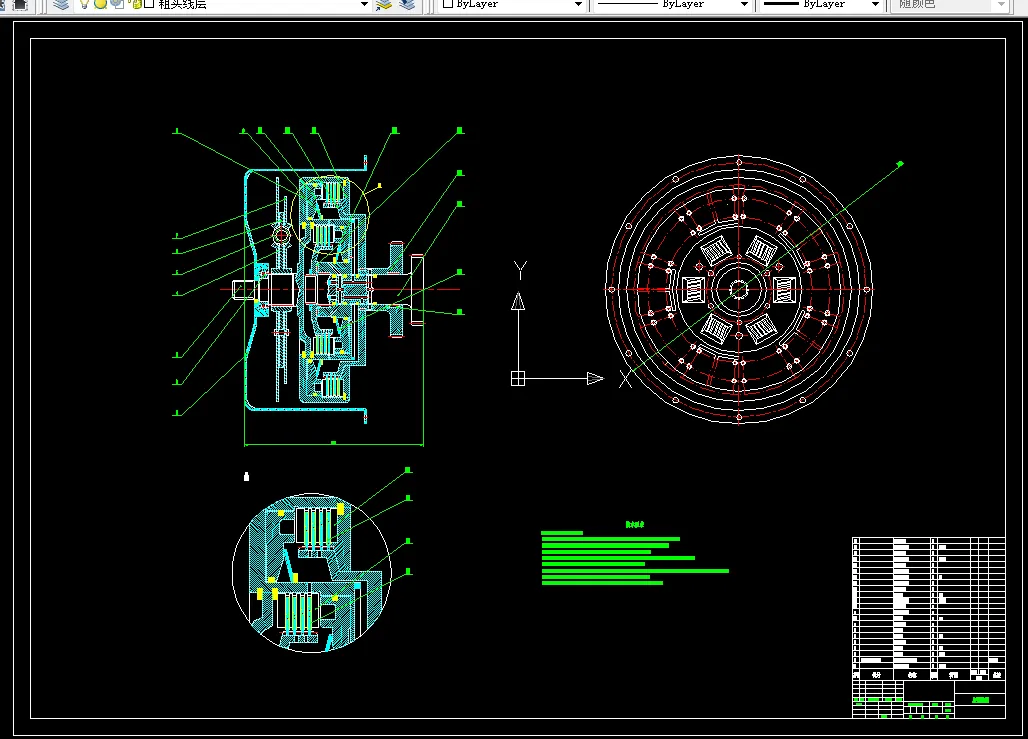Image resolution: width=1028 pixels, height=739 pixels.
Task: Toggle the layer lock padlock icon
Action: click(133, 4)
